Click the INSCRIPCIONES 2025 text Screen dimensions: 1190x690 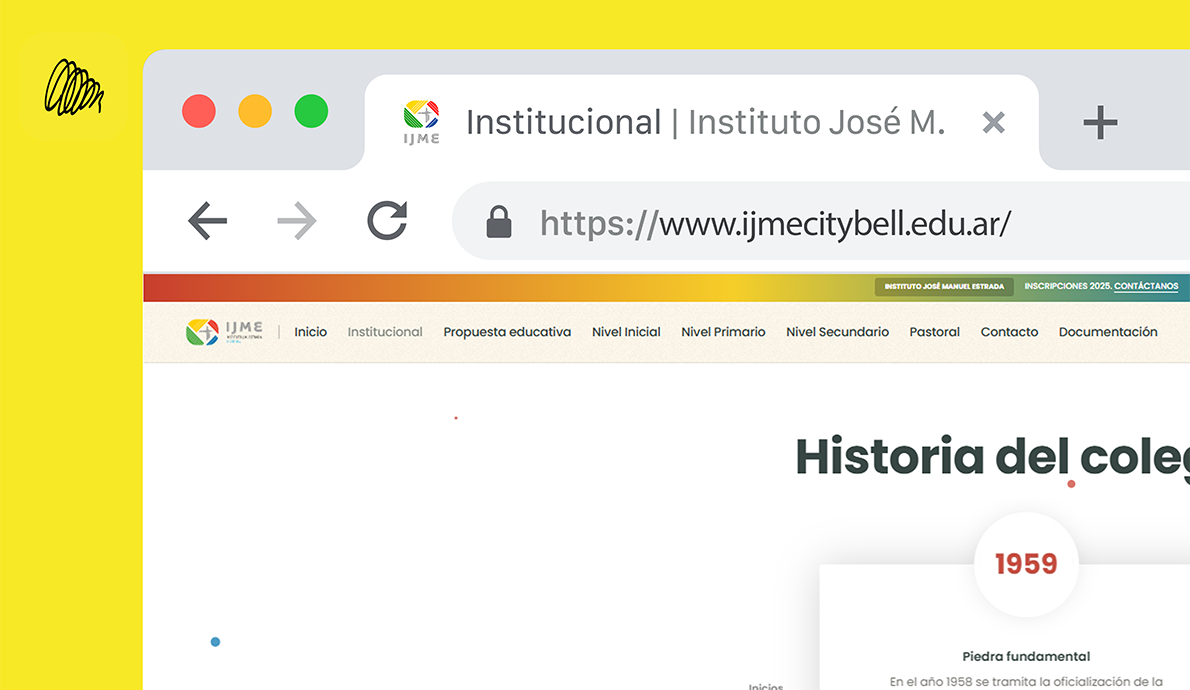coord(1068,286)
